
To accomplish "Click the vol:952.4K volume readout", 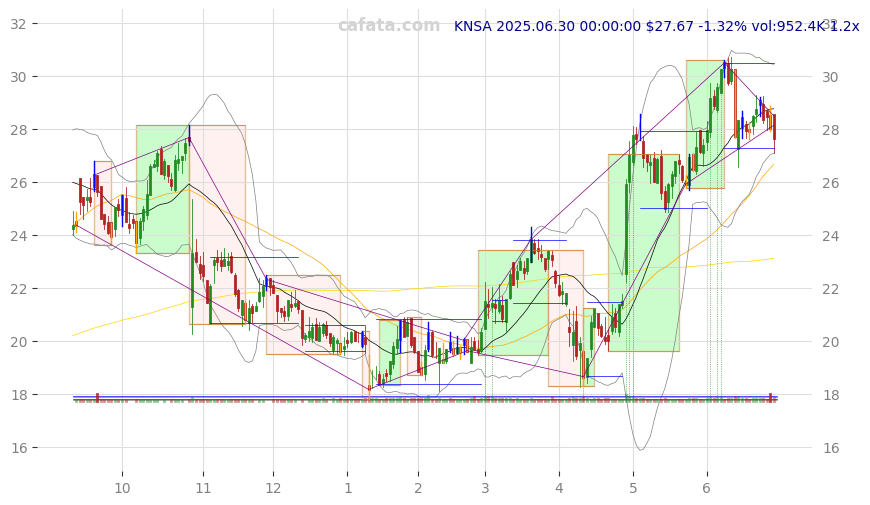I will [x=788, y=26].
